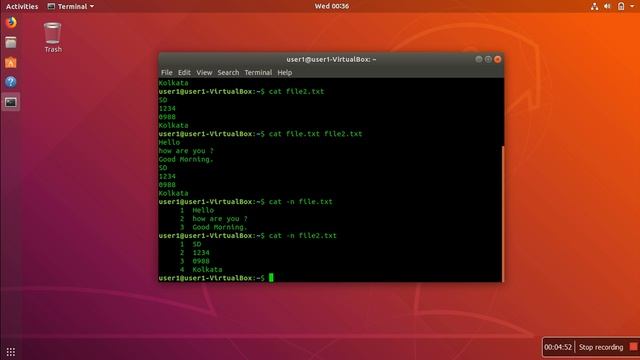Stop the screen recording
This screenshot has width=640, height=360.
(x=601, y=347)
